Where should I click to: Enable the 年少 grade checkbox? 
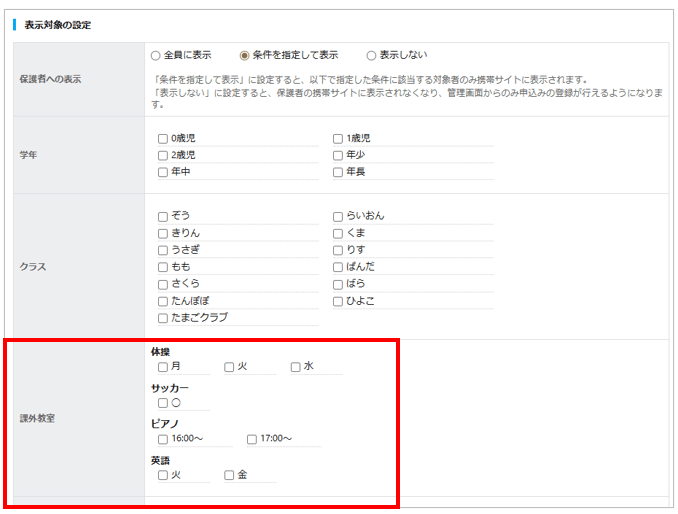pos(338,156)
